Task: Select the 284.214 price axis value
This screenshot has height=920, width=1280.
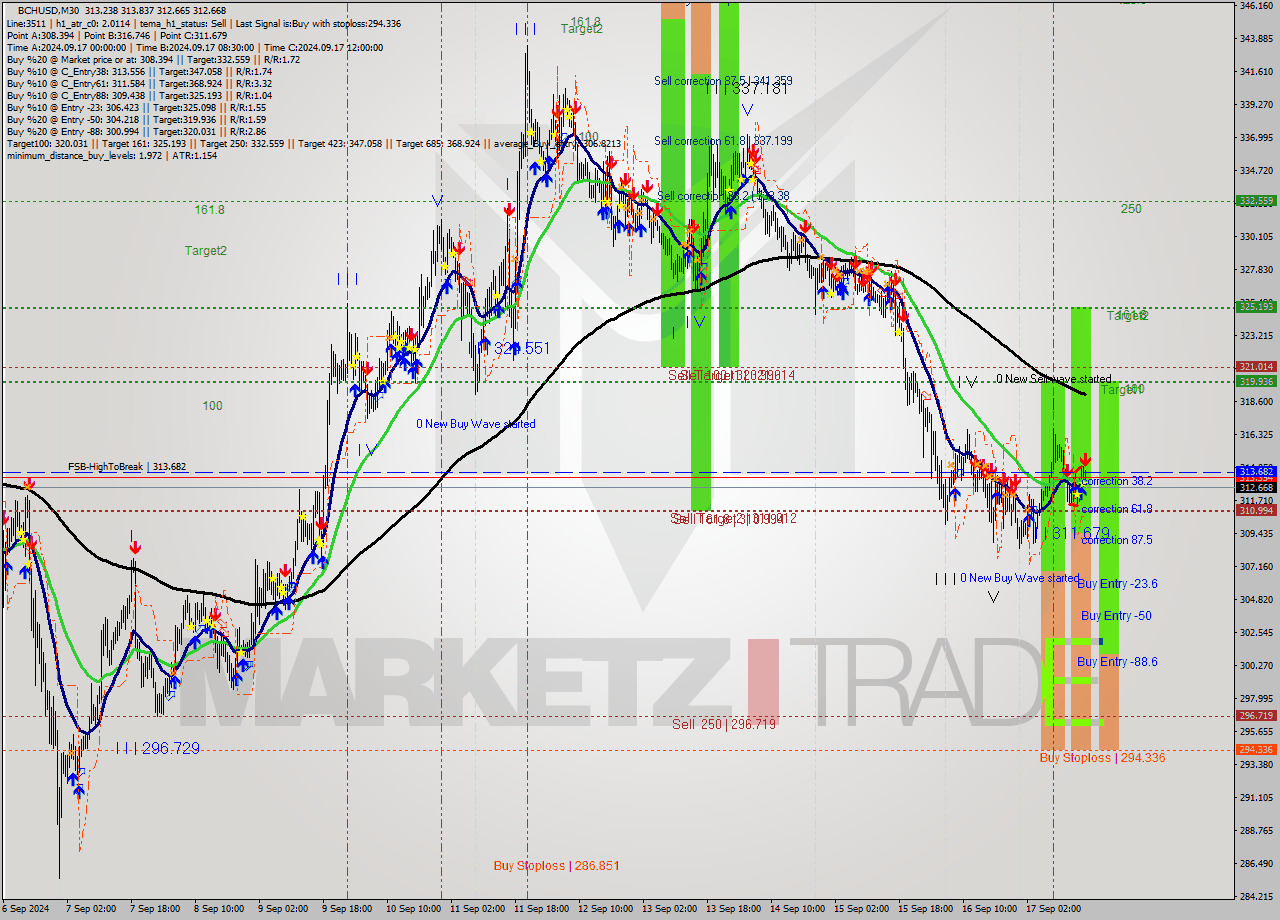Action: click(1256, 896)
